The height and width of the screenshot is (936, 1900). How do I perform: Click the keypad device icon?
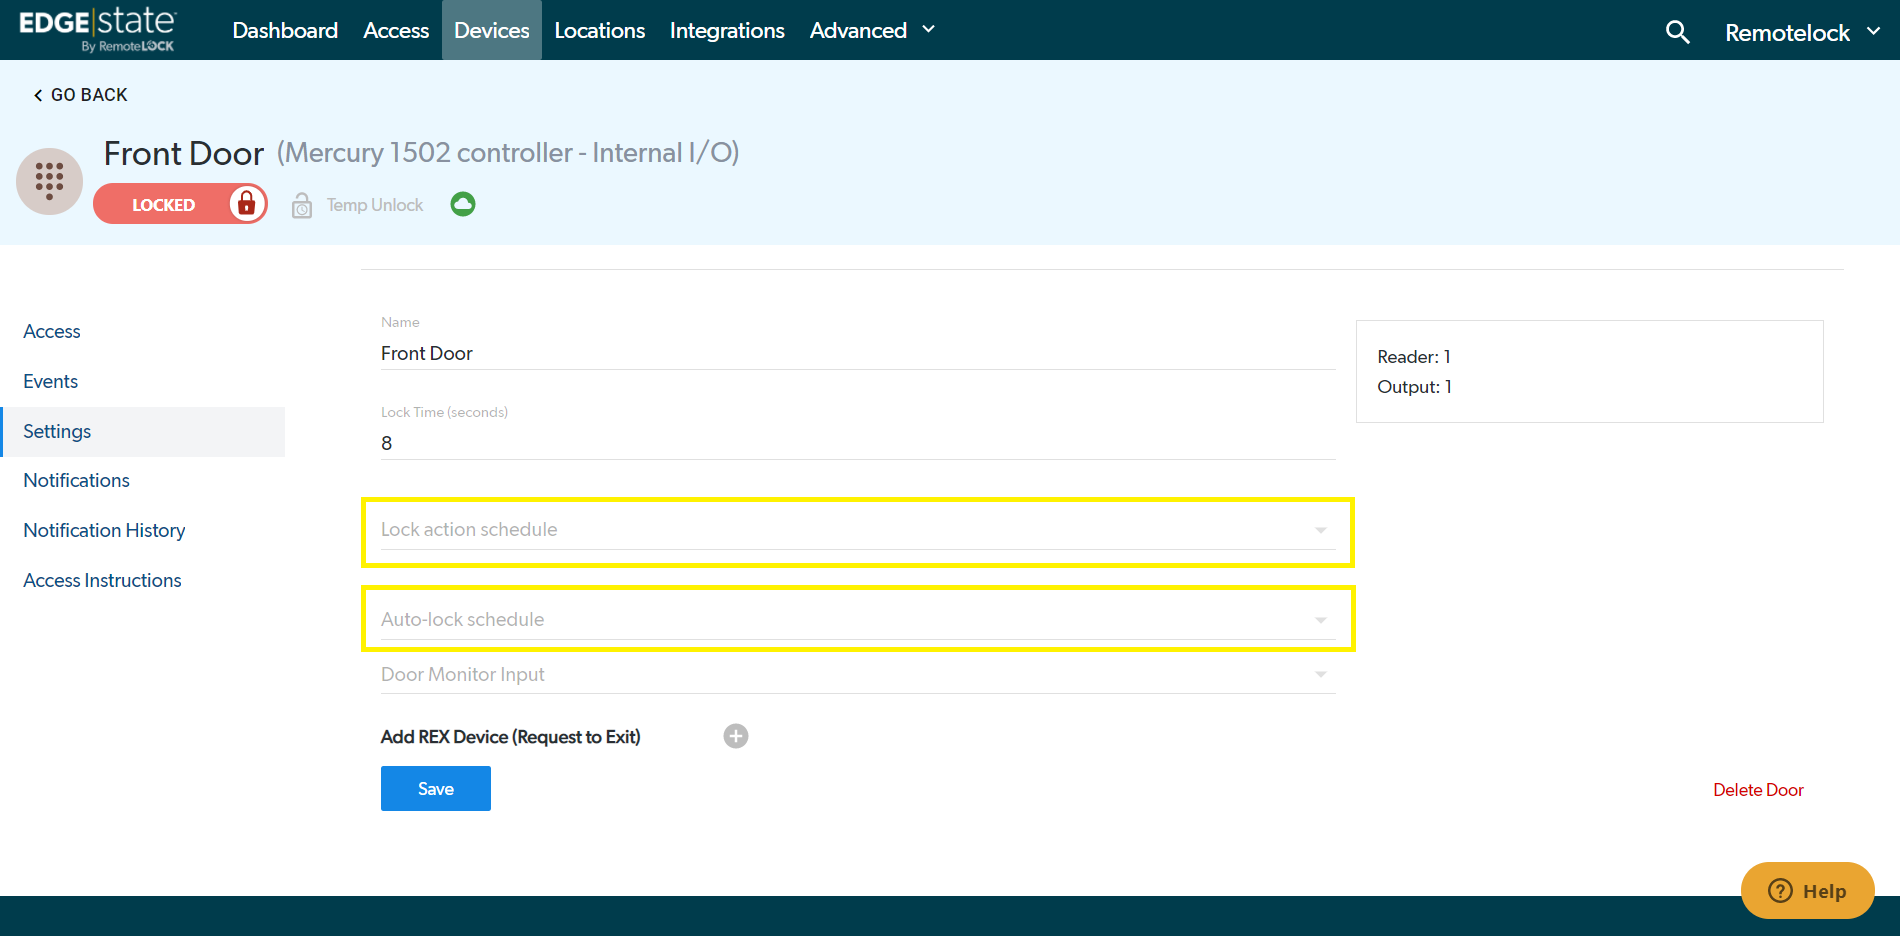49,181
